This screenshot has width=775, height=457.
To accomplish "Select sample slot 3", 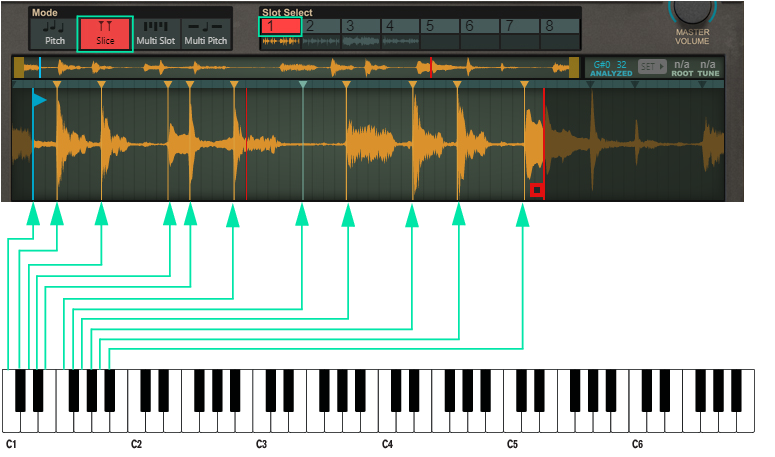I will click(x=361, y=26).
